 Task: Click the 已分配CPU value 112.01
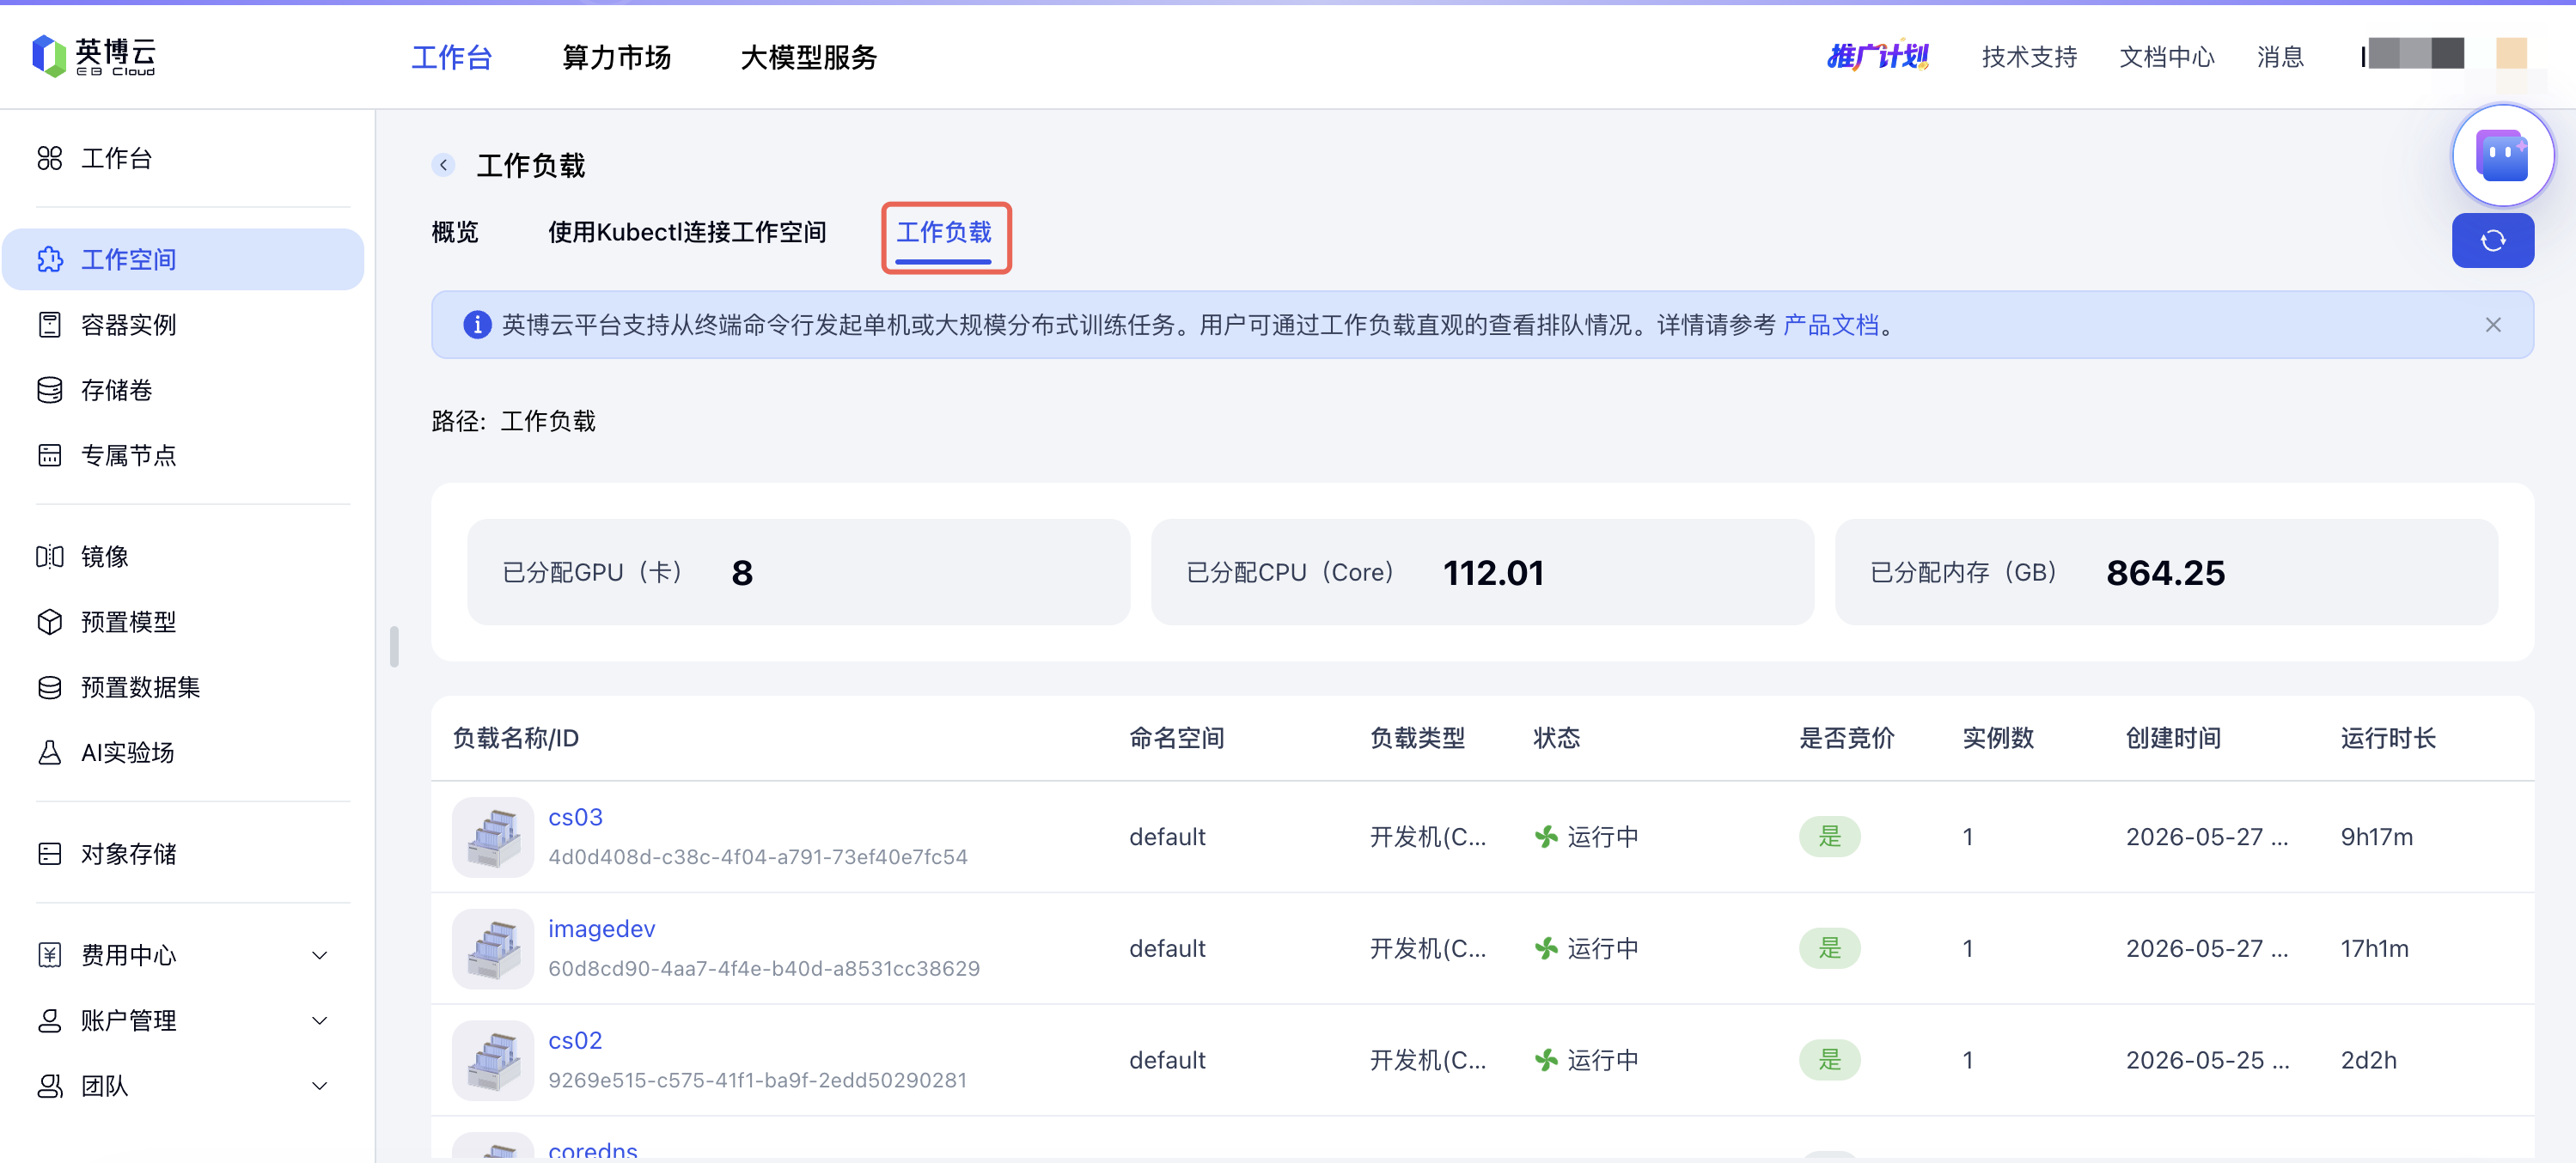click(x=1493, y=573)
